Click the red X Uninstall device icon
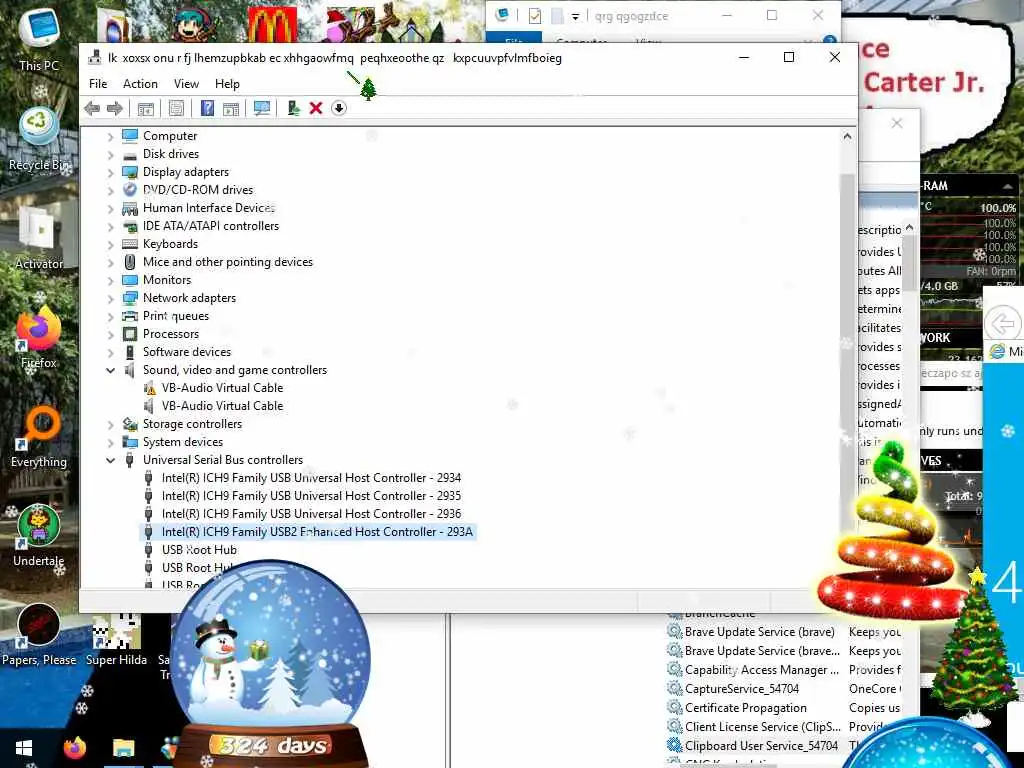The image size is (1024, 768). [316, 108]
